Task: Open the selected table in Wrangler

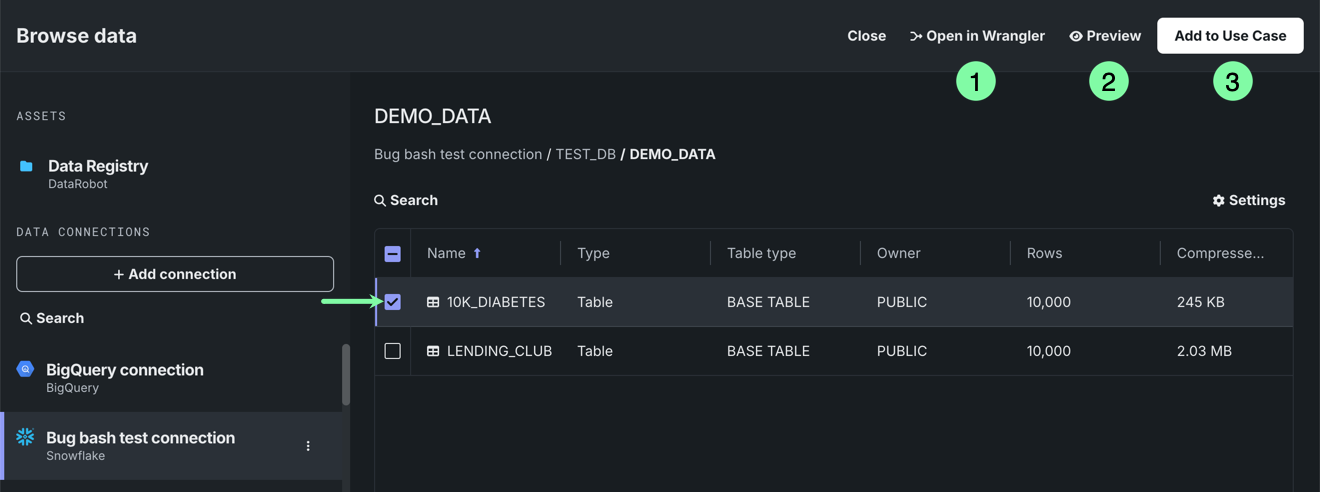Action: click(977, 36)
